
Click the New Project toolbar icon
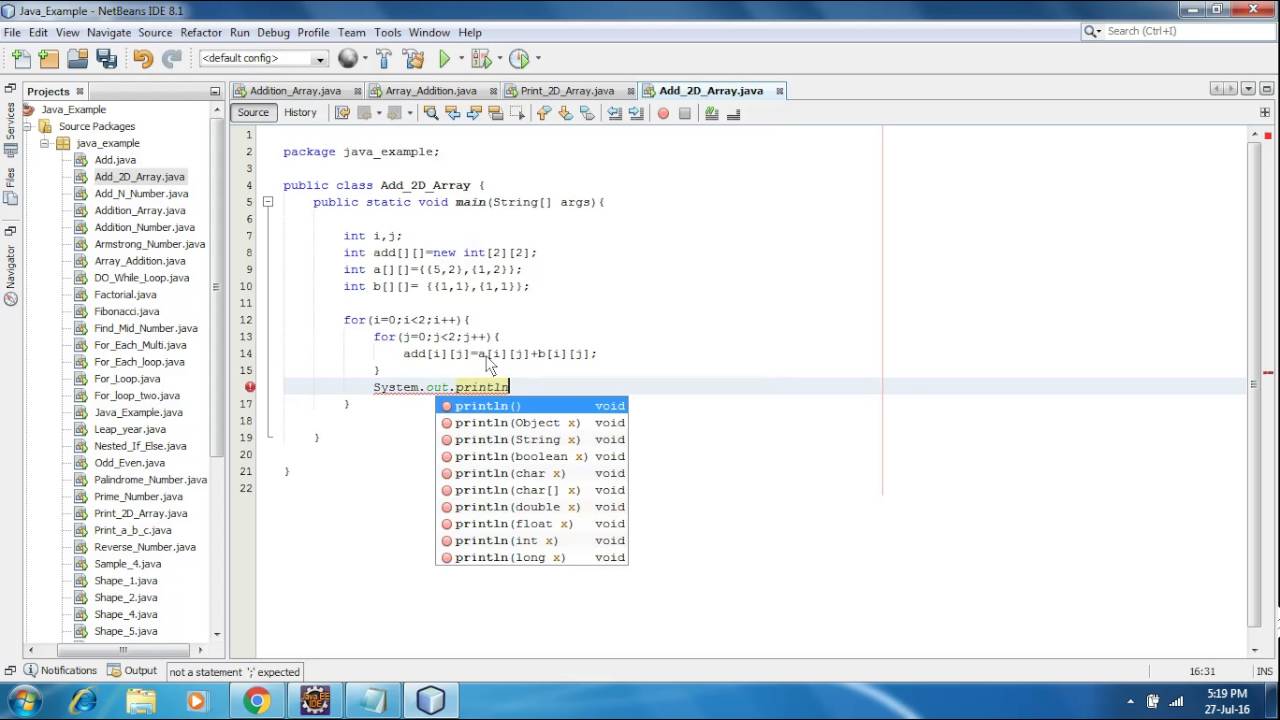point(48,59)
